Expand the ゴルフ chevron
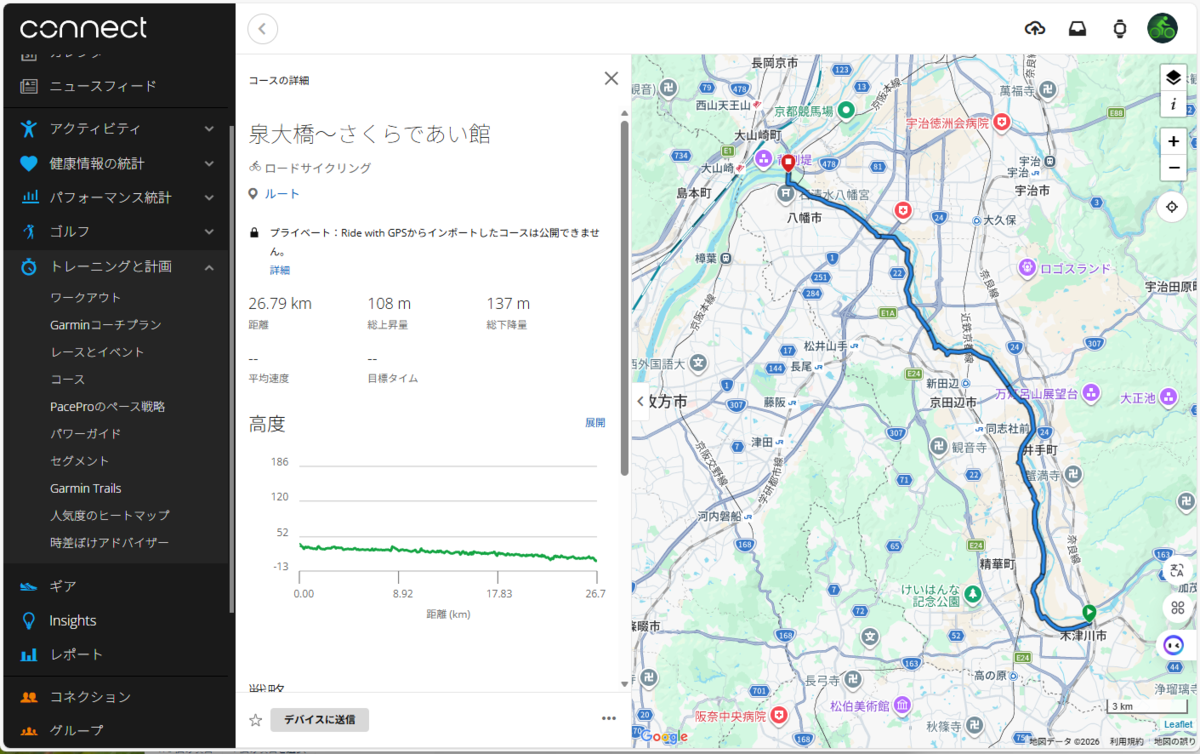 209,232
